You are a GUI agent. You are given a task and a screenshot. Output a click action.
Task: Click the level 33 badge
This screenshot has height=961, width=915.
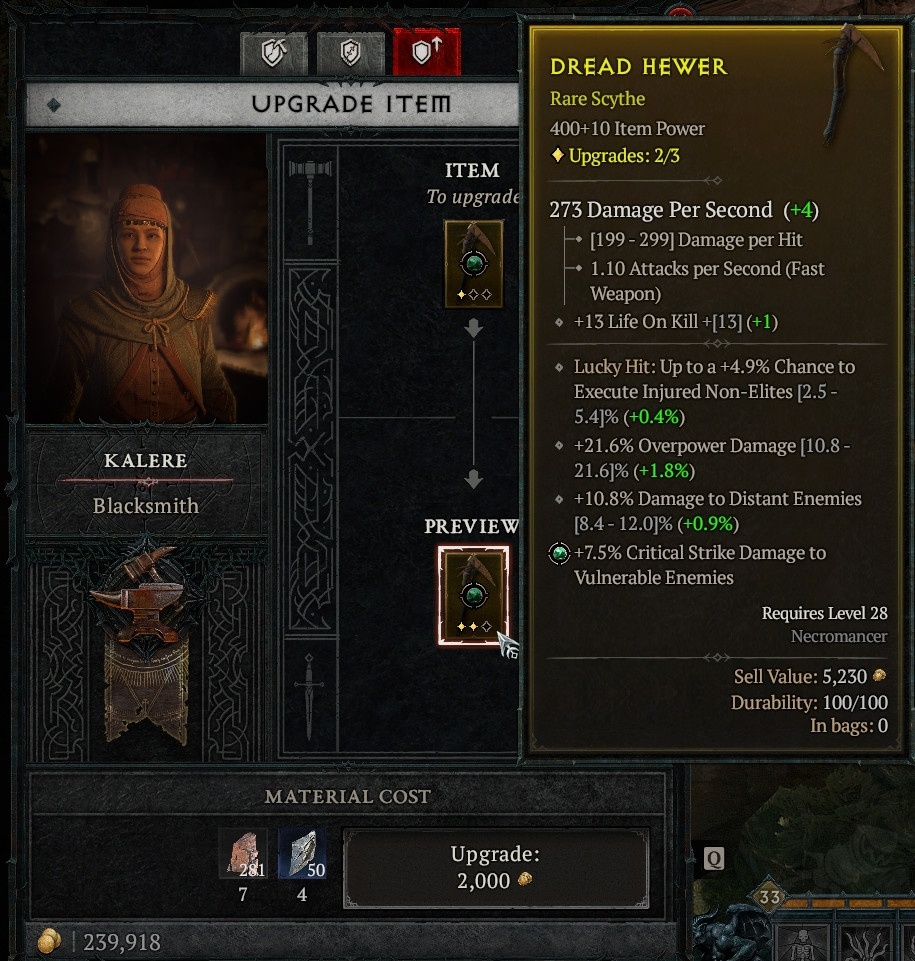pyautogui.click(x=769, y=897)
